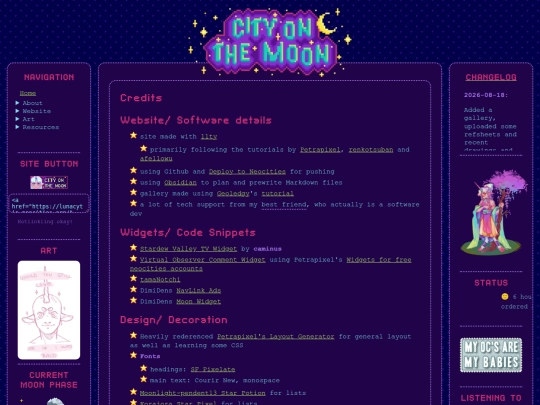This screenshot has height=405, width=540.
Task: Click the City on the Moon site button image
Action: pyautogui.click(x=49, y=183)
